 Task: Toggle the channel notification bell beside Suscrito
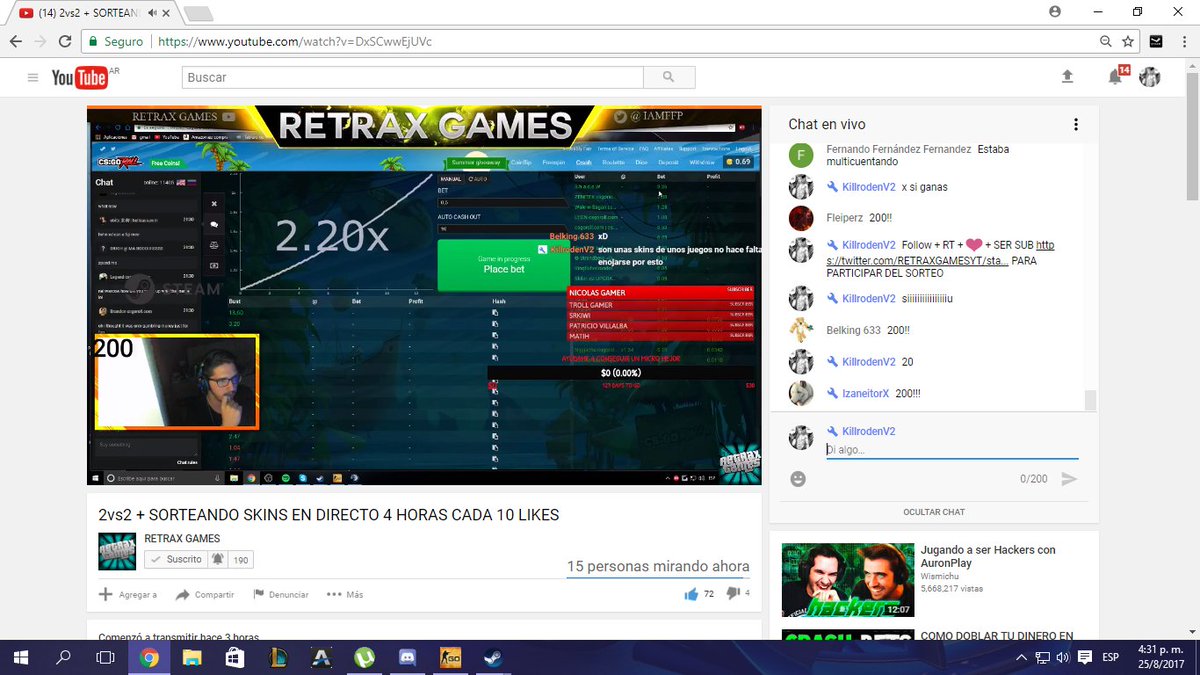point(217,560)
